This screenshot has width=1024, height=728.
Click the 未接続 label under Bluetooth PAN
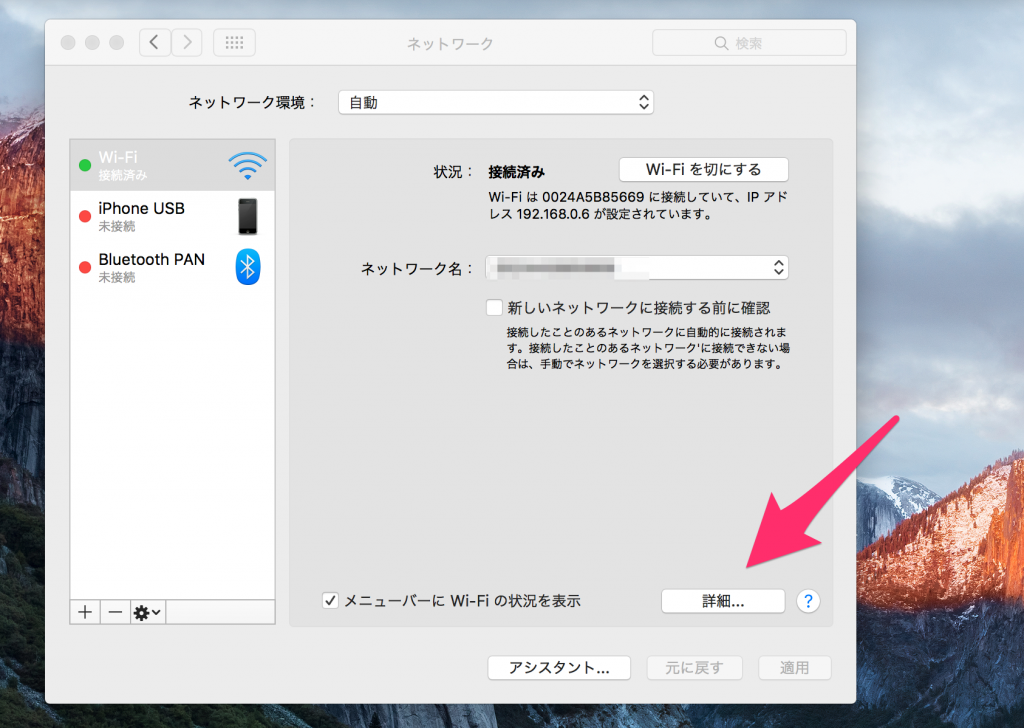[x=117, y=277]
